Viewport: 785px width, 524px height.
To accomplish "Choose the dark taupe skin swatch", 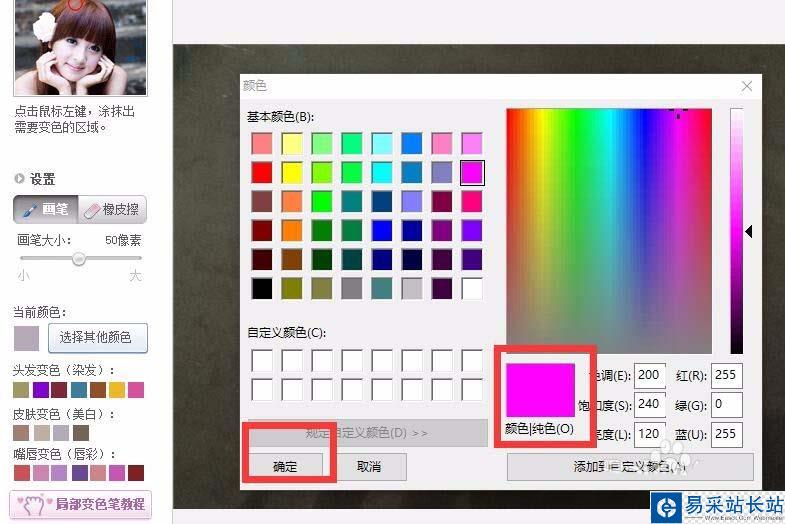I will pyautogui.click(x=81, y=432).
